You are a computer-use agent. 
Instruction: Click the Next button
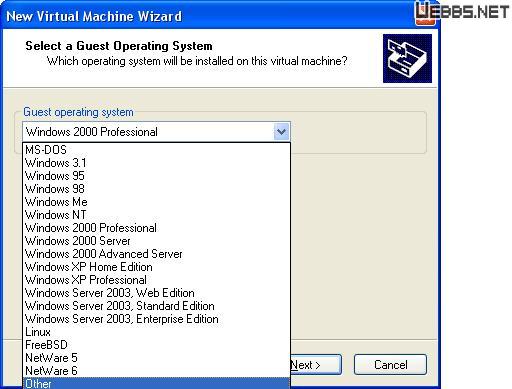(316, 365)
